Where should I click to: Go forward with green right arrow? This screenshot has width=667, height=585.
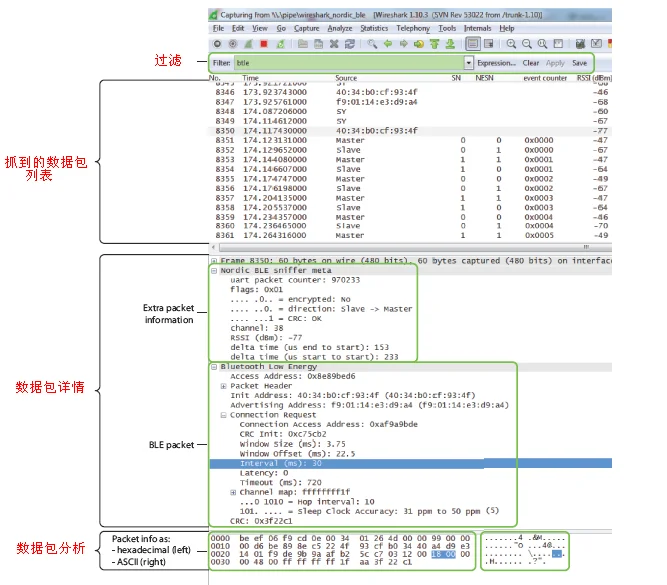tap(403, 44)
